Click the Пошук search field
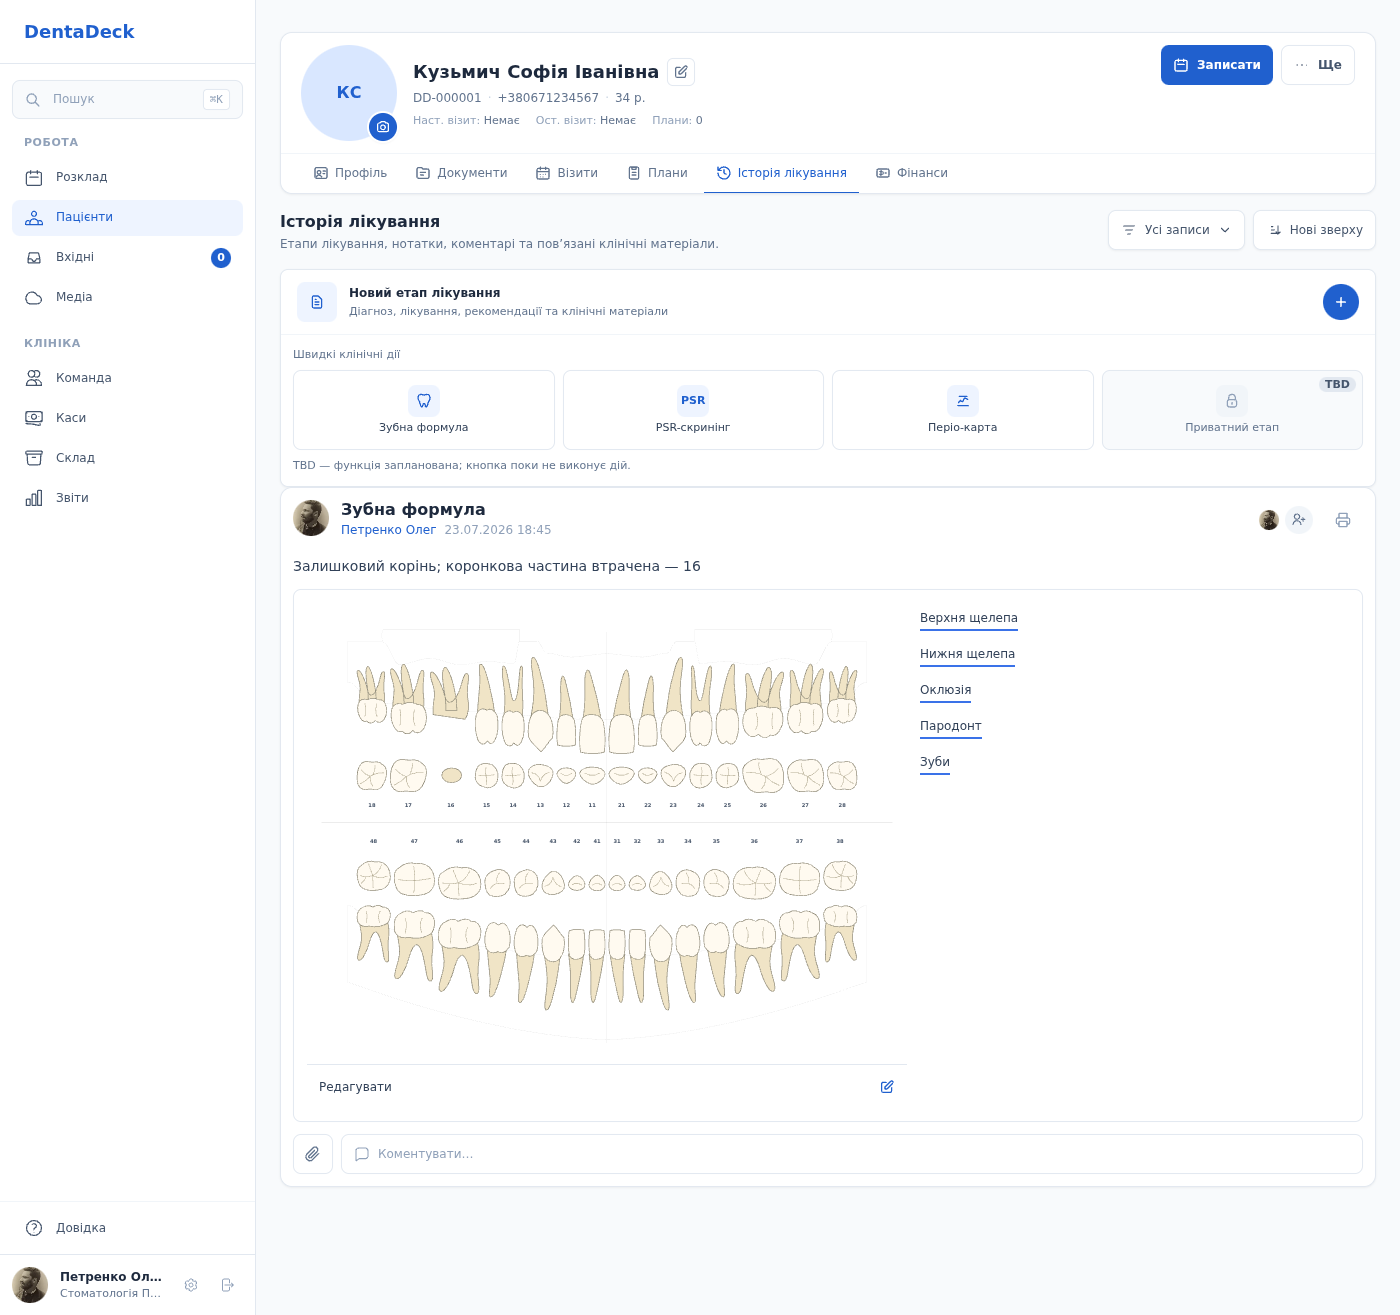The image size is (1400, 1315). point(127,99)
